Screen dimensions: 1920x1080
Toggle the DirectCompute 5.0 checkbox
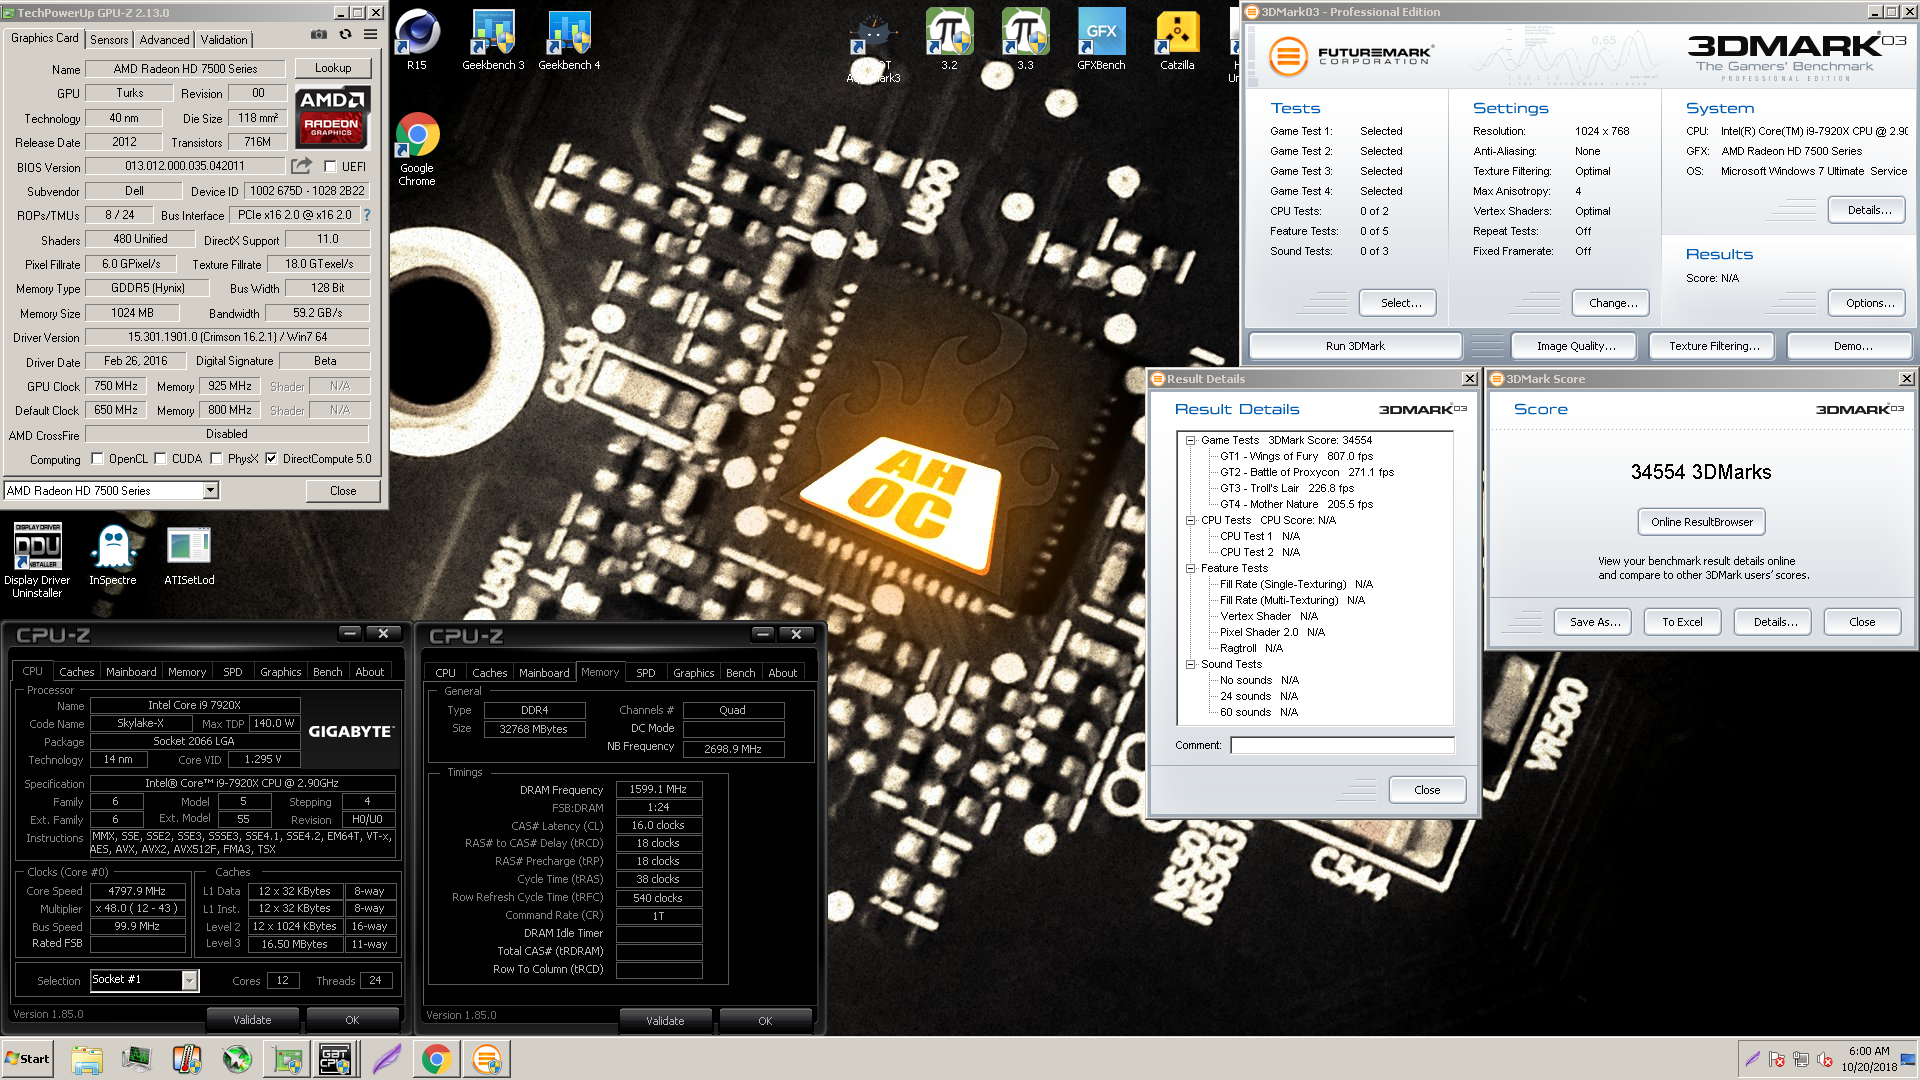pos(271,459)
